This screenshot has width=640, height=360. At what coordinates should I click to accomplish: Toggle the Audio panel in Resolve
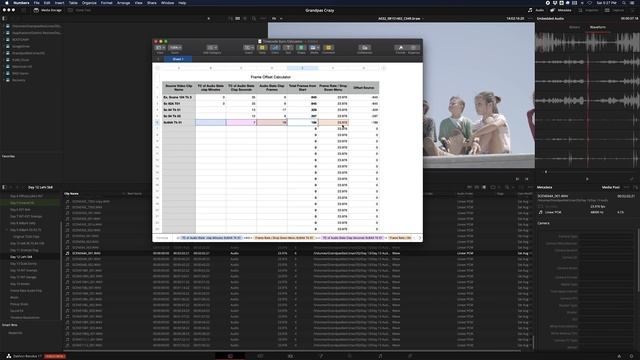pos(536,10)
